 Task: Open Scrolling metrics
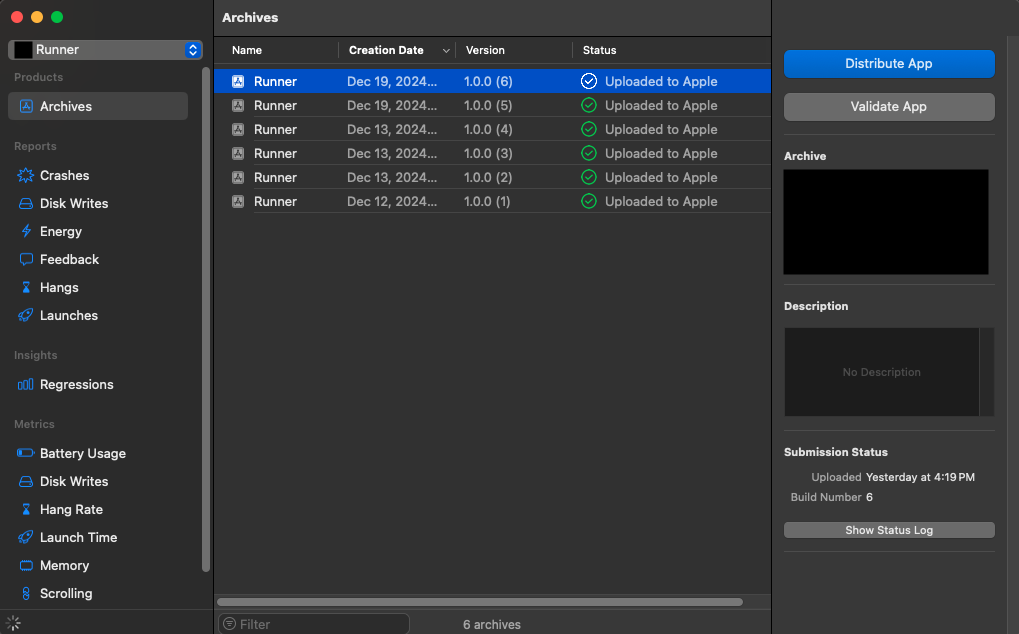pyautogui.click(x=66, y=593)
